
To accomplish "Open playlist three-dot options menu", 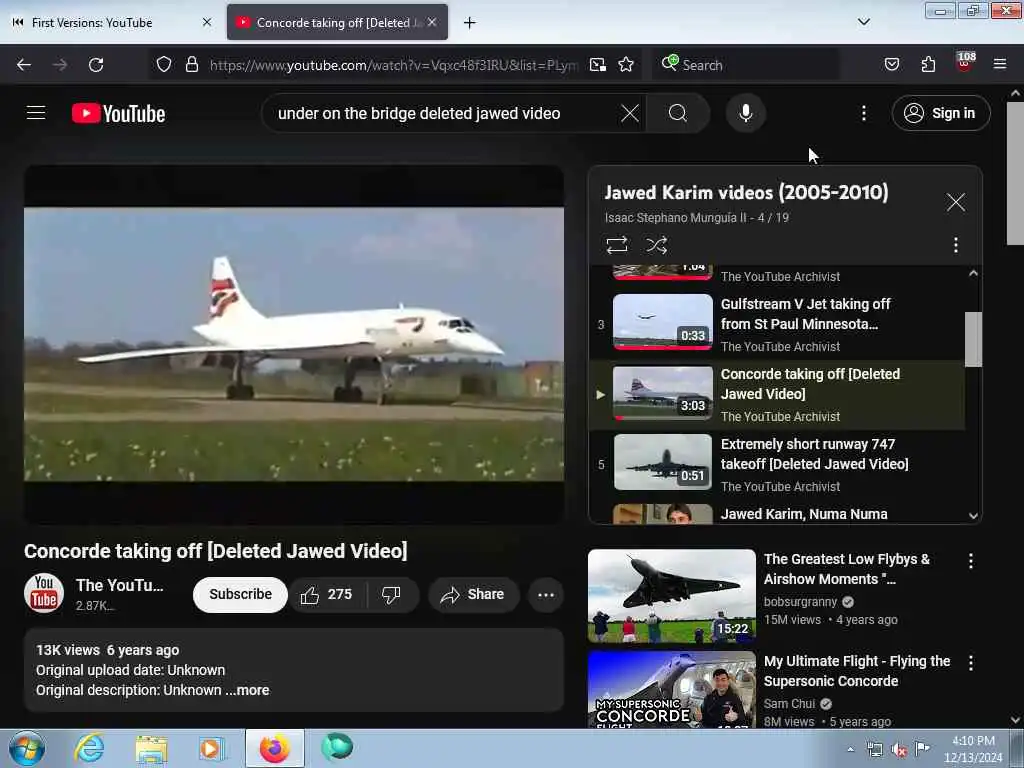I will click(955, 245).
